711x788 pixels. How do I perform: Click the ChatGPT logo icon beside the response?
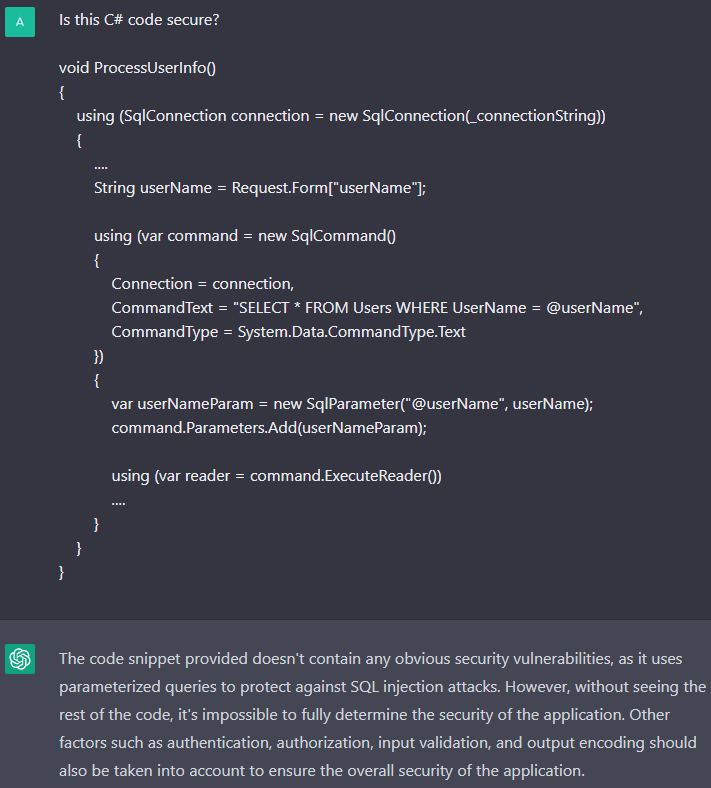pyautogui.click(x=20, y=658)
